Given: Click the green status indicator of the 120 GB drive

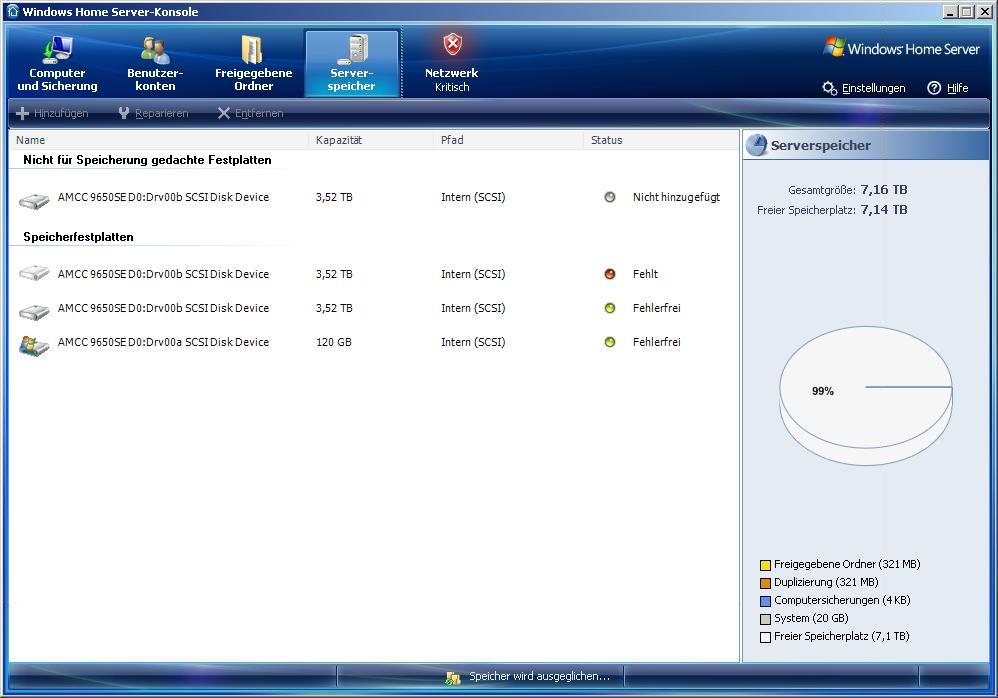Looking at the screenshot, I should (x=610, y=342).
